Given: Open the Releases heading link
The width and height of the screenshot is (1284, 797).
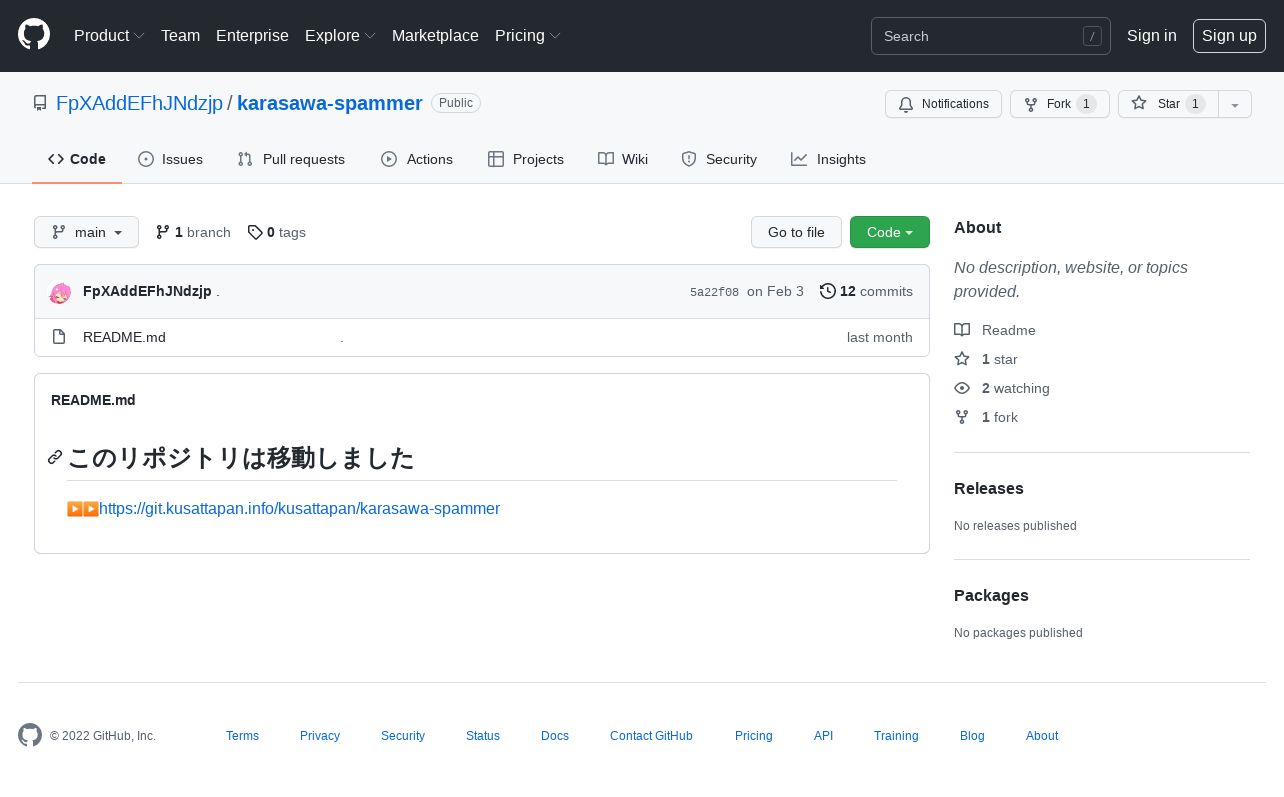Looking at the screenshot, I should (989, 488).
